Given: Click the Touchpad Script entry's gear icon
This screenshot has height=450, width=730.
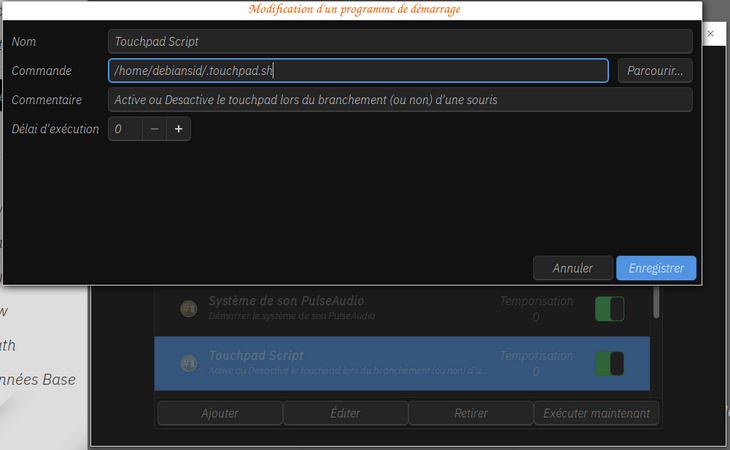Looking at the screenshot, I should (x=187, y=363).
